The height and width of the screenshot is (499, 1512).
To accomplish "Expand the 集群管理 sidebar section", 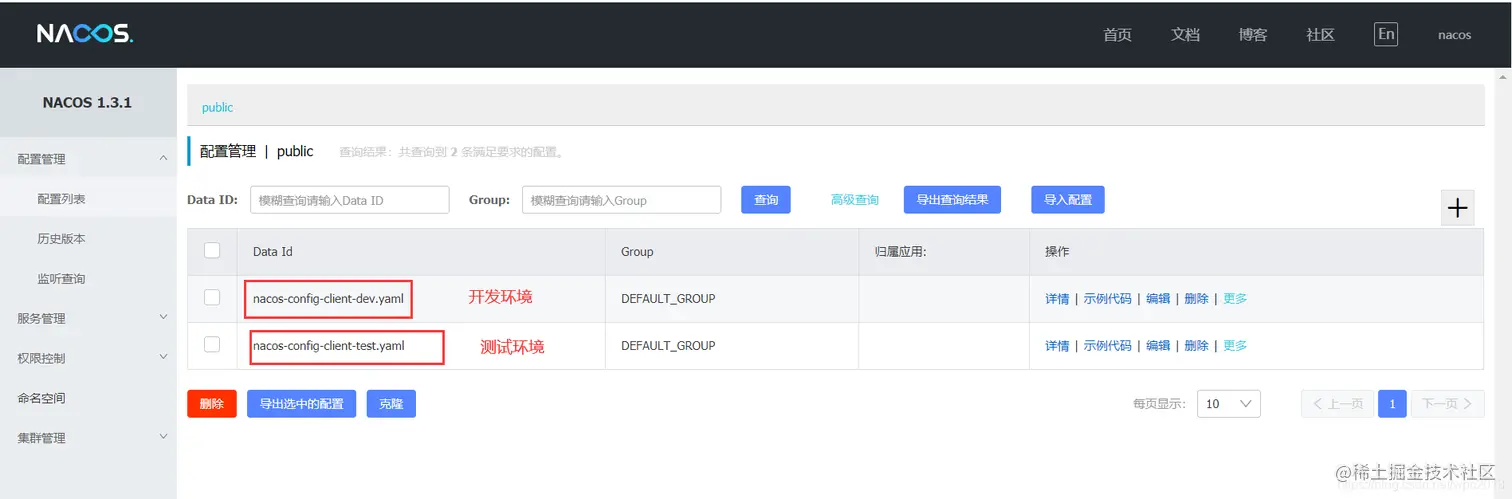I will pyautogui.click(x=88, y=438).
